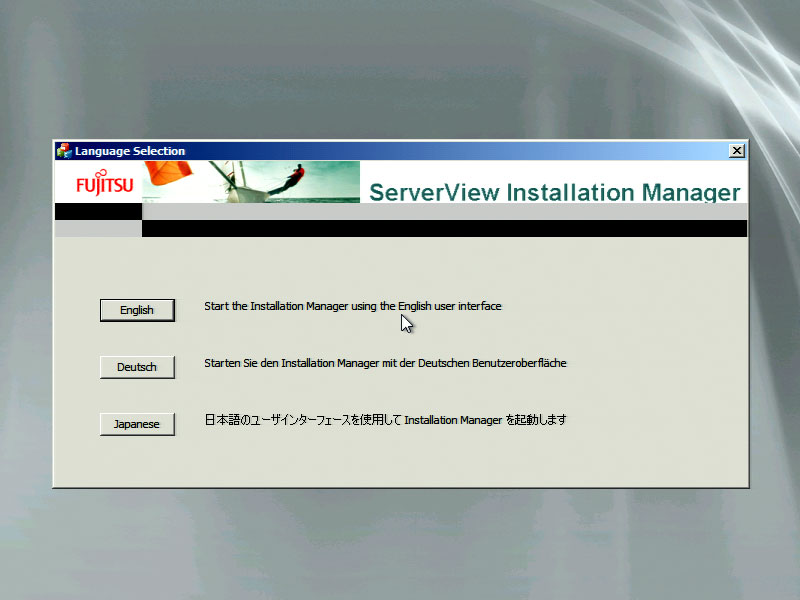Click the German description text 'Starten Sie den Installation Manager'

(291, 363)
